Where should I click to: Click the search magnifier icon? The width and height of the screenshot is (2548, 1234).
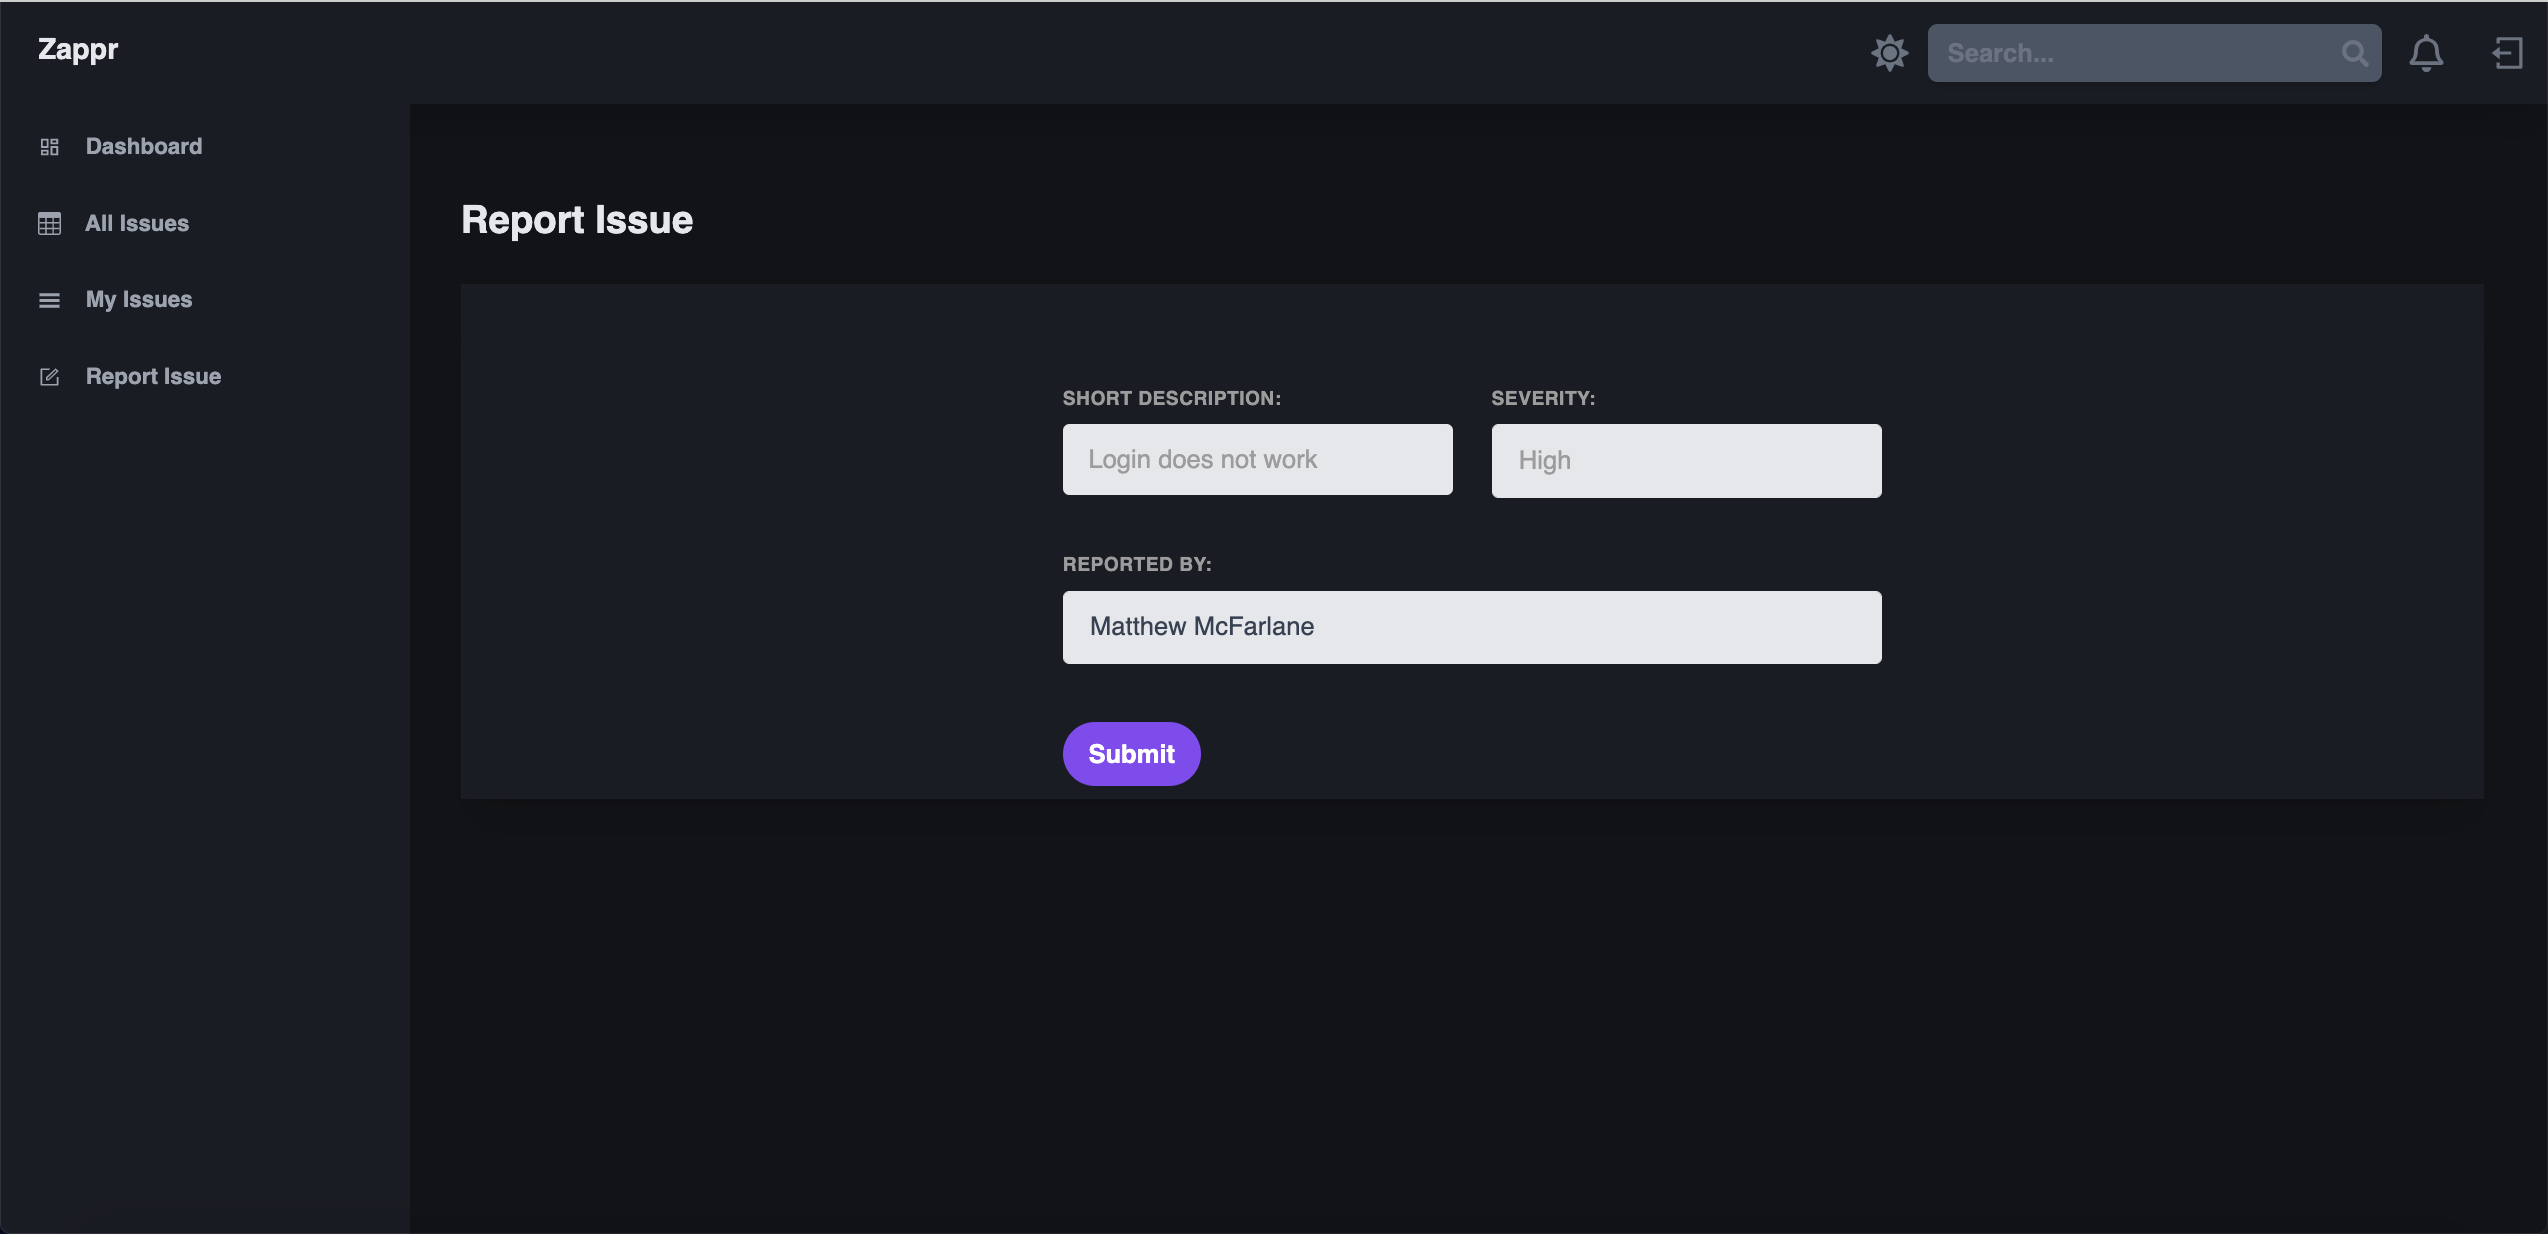coord(2354,53)
